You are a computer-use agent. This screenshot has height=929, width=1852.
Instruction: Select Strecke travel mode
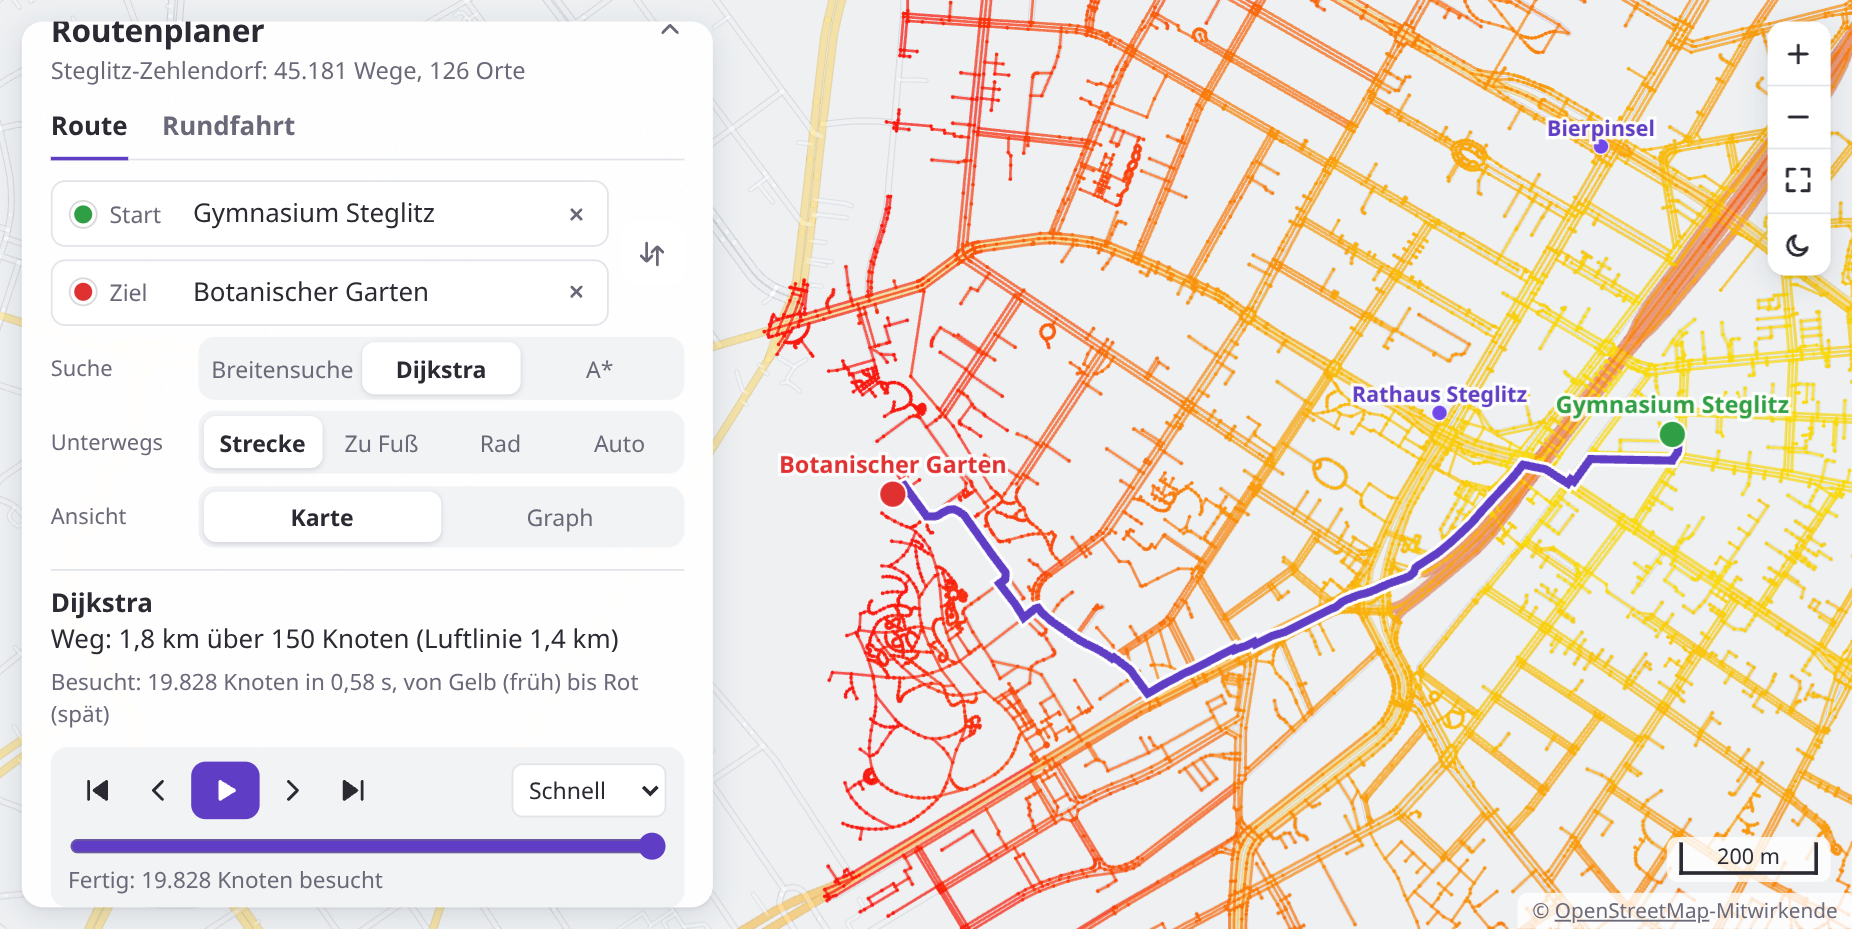[262, 444]
